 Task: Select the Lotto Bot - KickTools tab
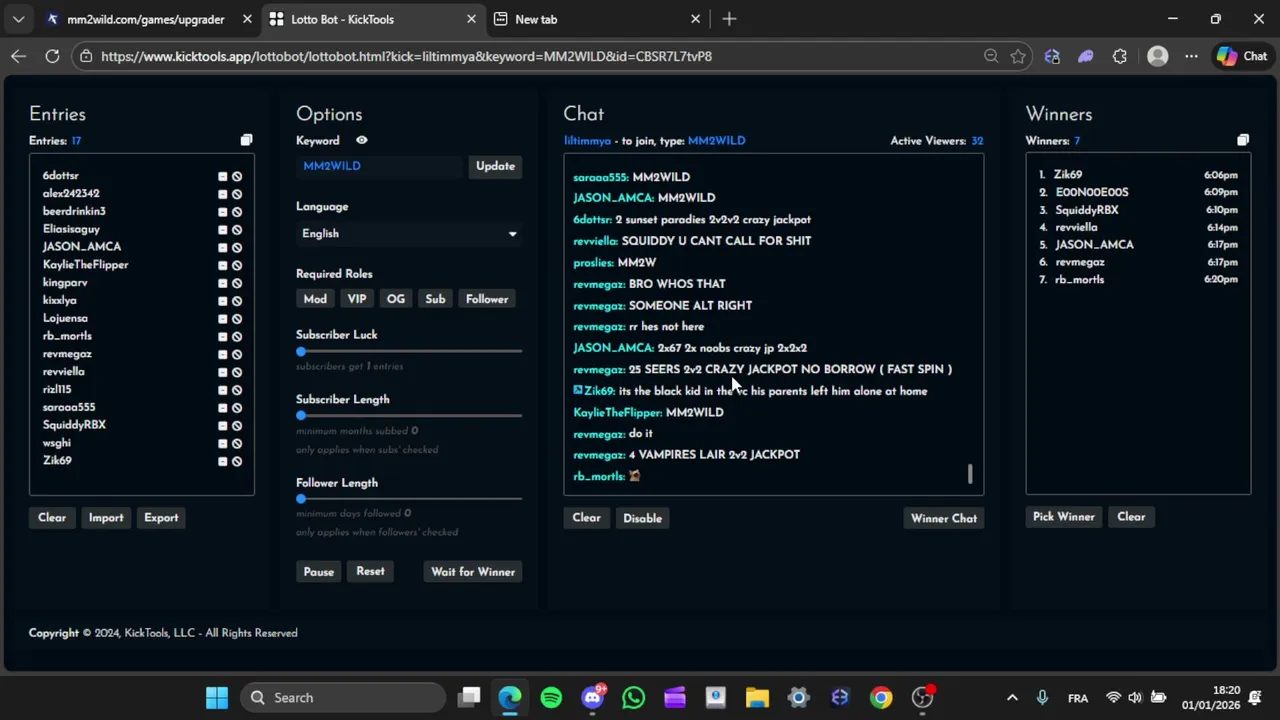point(373,19)
